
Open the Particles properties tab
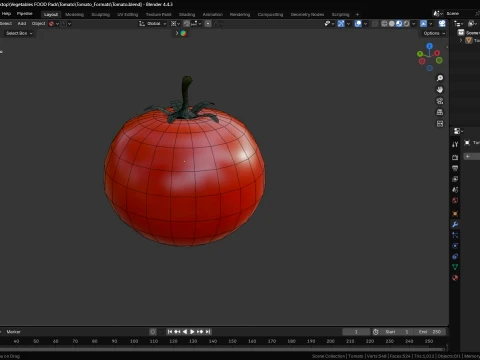click(455, 235)
